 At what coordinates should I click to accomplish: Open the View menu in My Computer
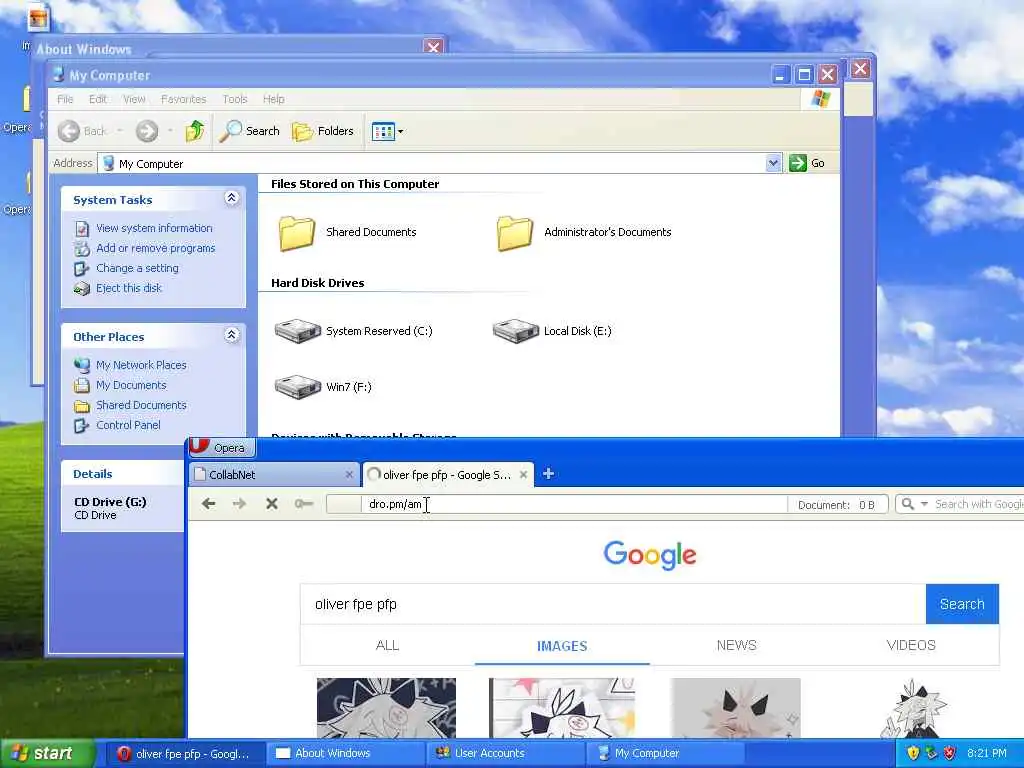click(134, 99)
